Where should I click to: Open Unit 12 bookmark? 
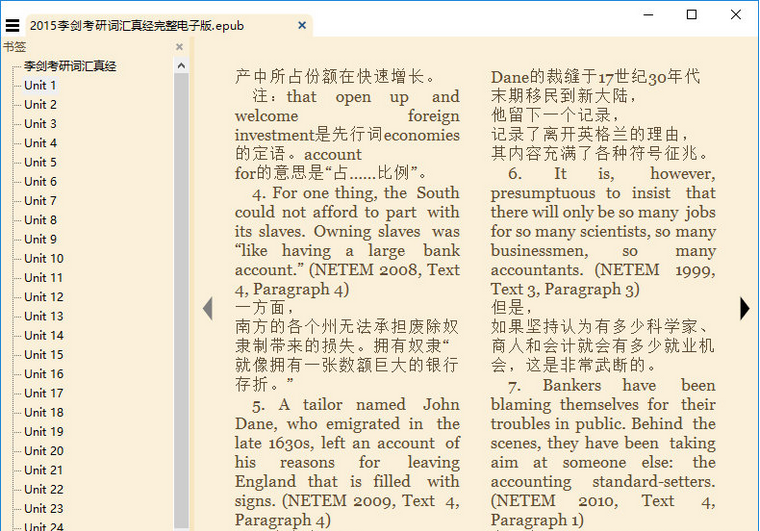click(44, 297)
